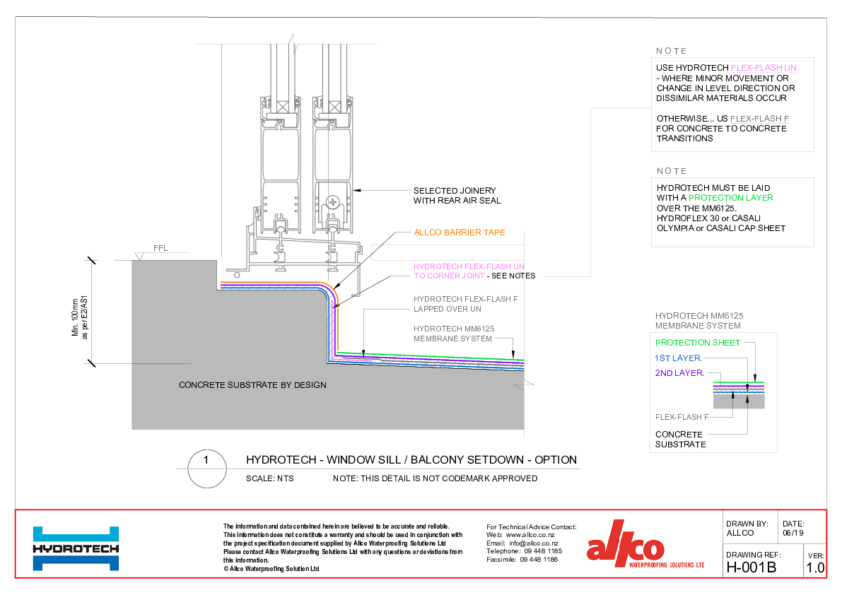This screenshot has width=842, height=595.
Task: Select the 'CONCRETE SUBSTRATE BY DESIGN' label
Action: (x=252, y=385)
